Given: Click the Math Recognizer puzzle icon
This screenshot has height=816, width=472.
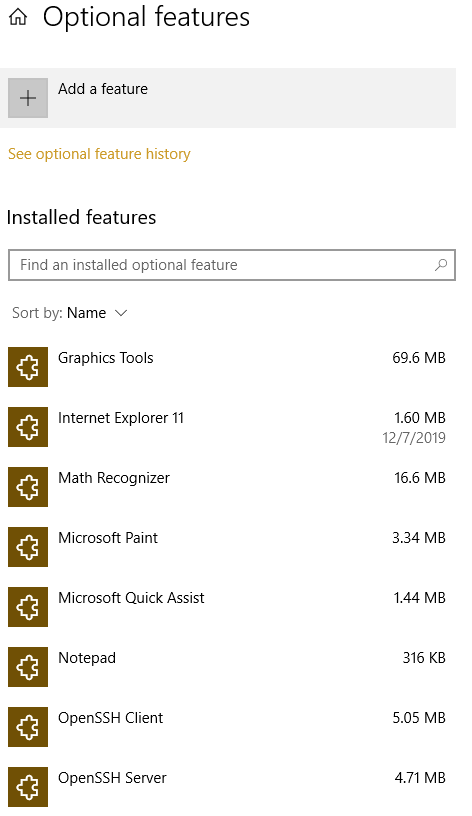Looking at the screenshot, I should [28, 487].
